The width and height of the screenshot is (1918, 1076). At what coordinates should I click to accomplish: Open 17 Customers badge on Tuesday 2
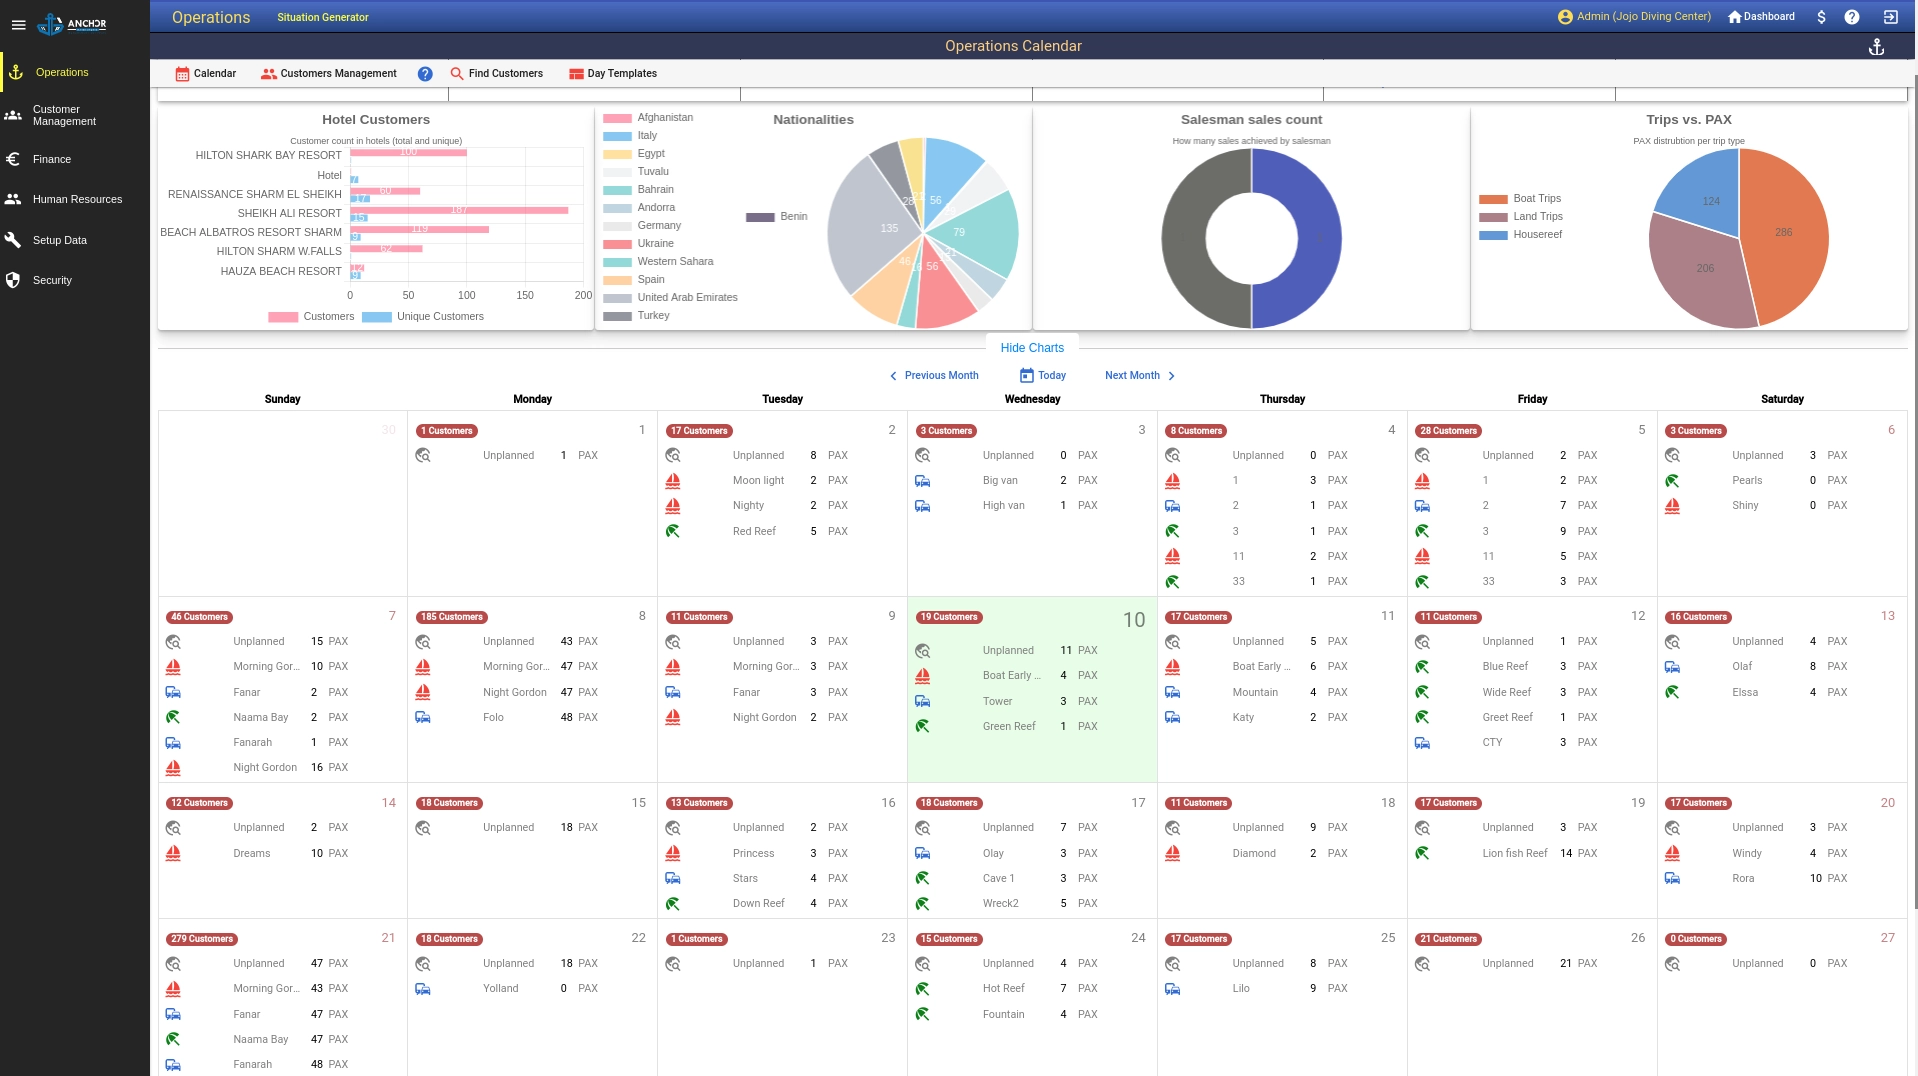[699, 431]
